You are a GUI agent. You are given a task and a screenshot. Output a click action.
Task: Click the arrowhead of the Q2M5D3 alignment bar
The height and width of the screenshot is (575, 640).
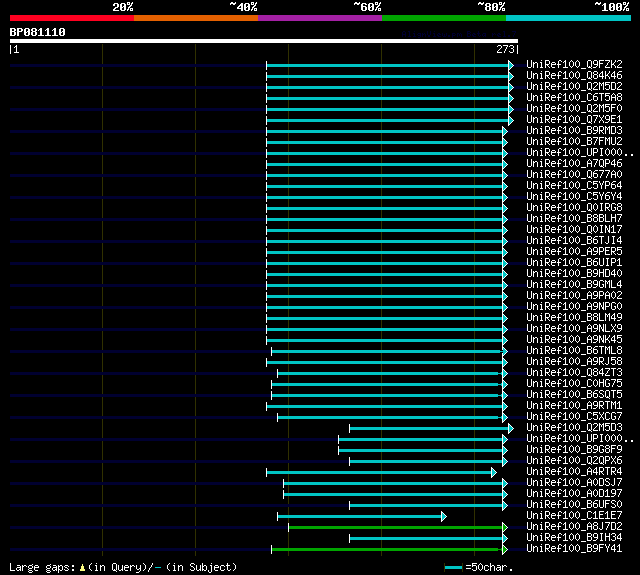tap(511, 428)
